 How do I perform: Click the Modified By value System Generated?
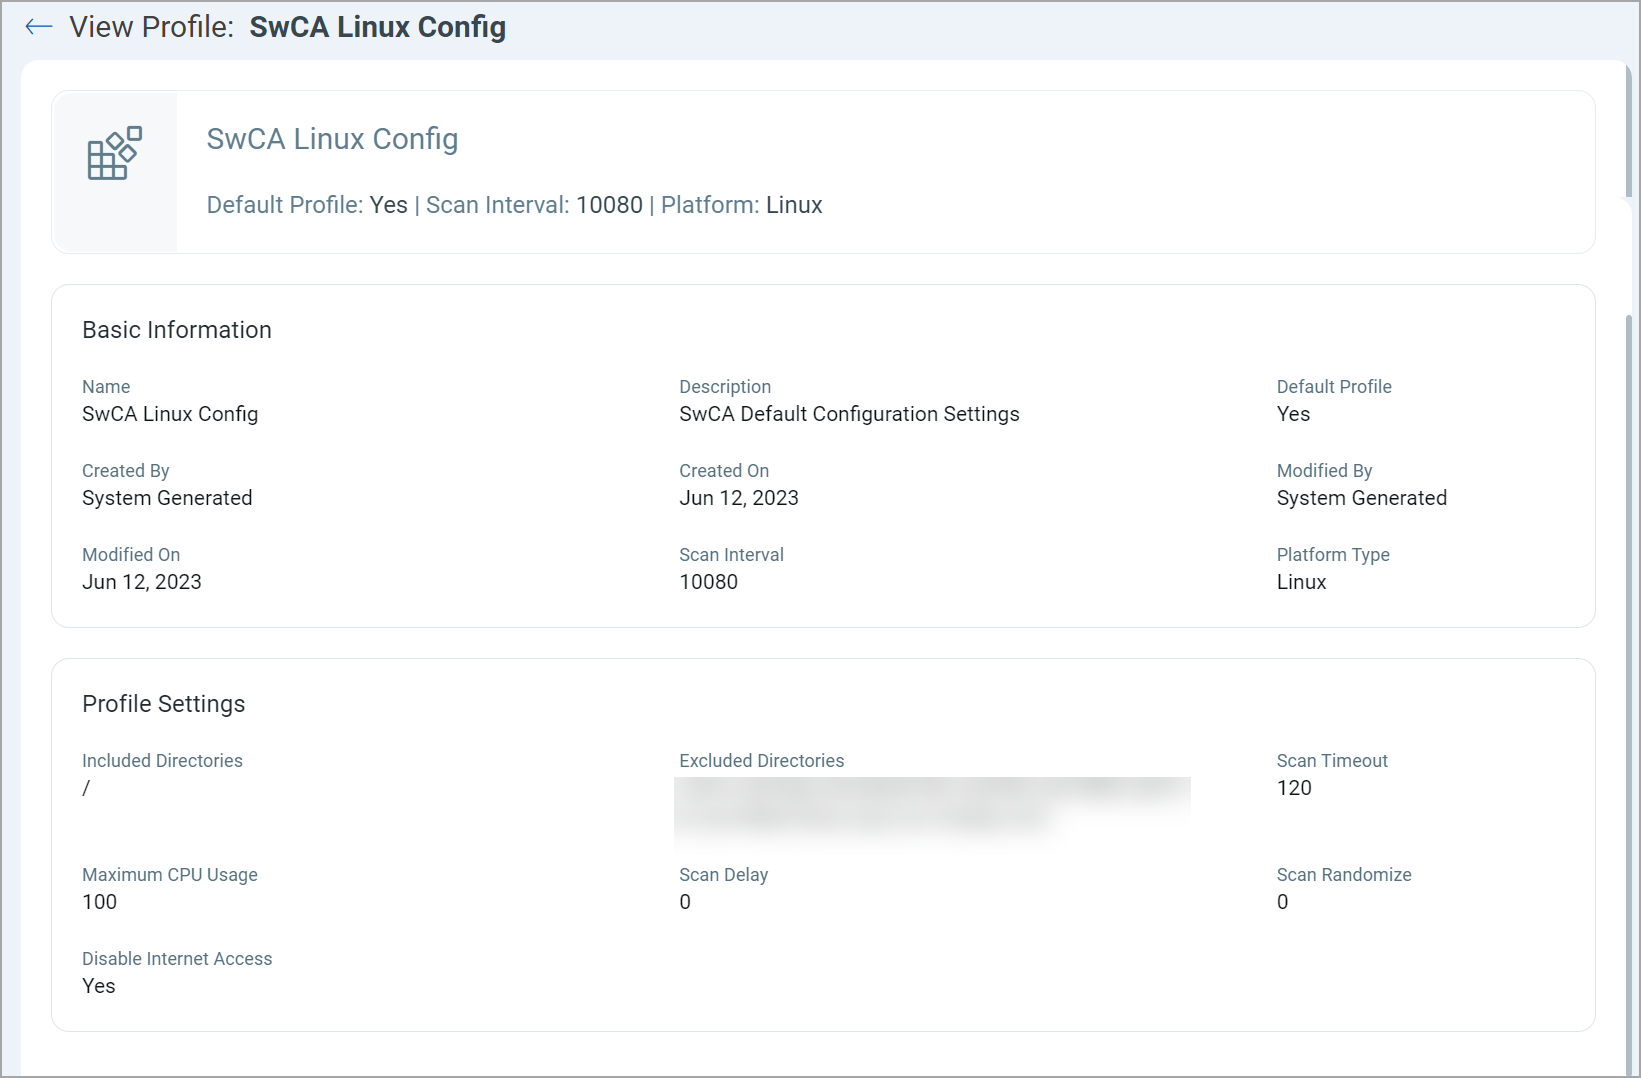point(1361,498)
